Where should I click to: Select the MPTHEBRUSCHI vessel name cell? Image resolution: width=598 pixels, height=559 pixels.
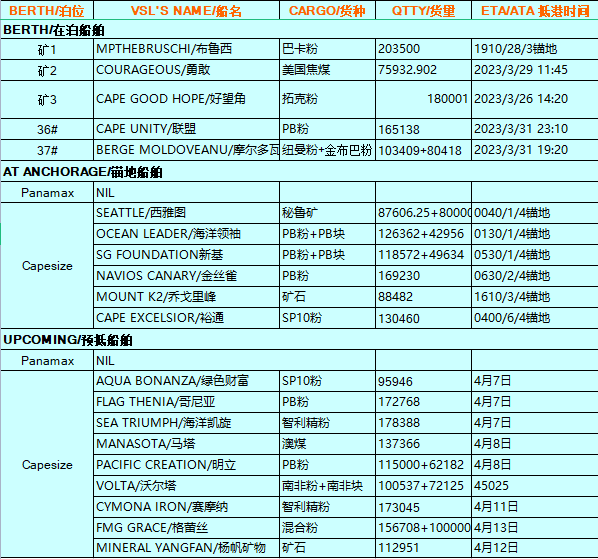pyautogui.click(x=186, y=49)
